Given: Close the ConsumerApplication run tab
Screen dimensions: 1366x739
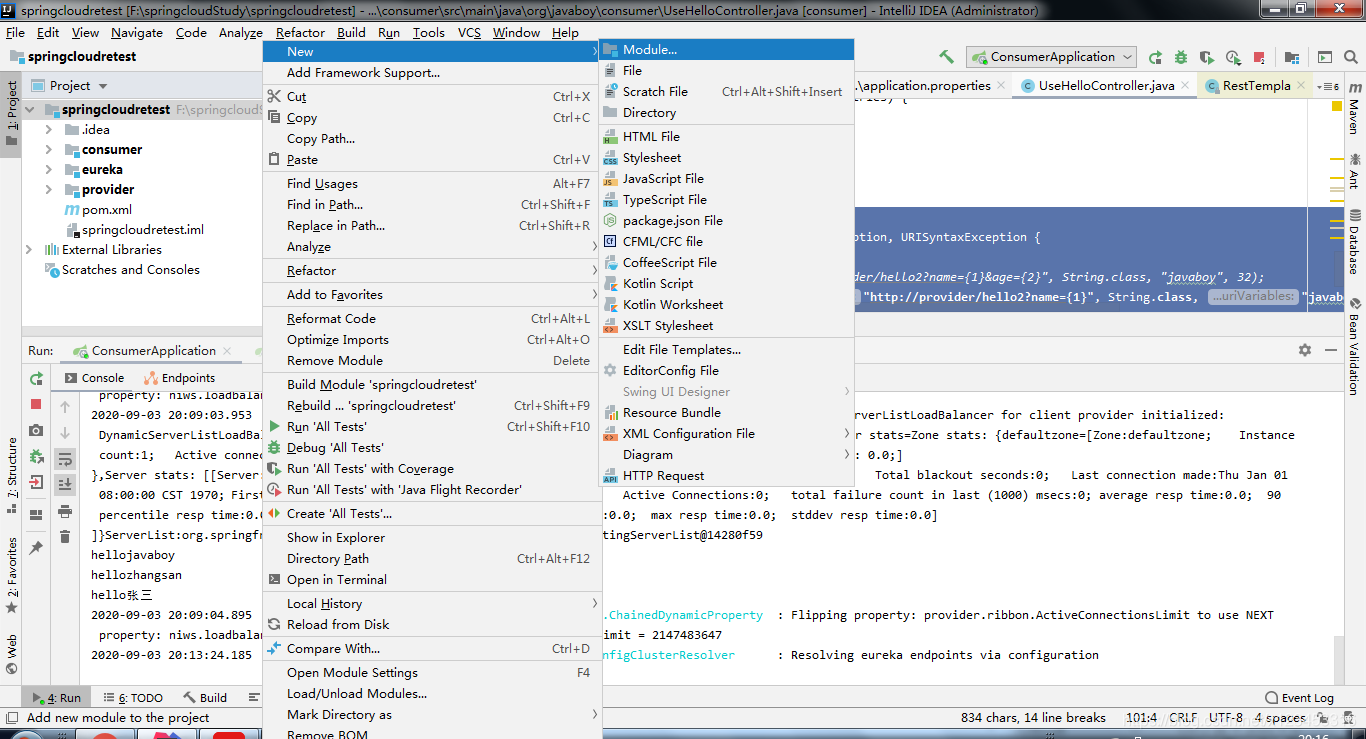Looking at the screenshot, I should point(228,351).
